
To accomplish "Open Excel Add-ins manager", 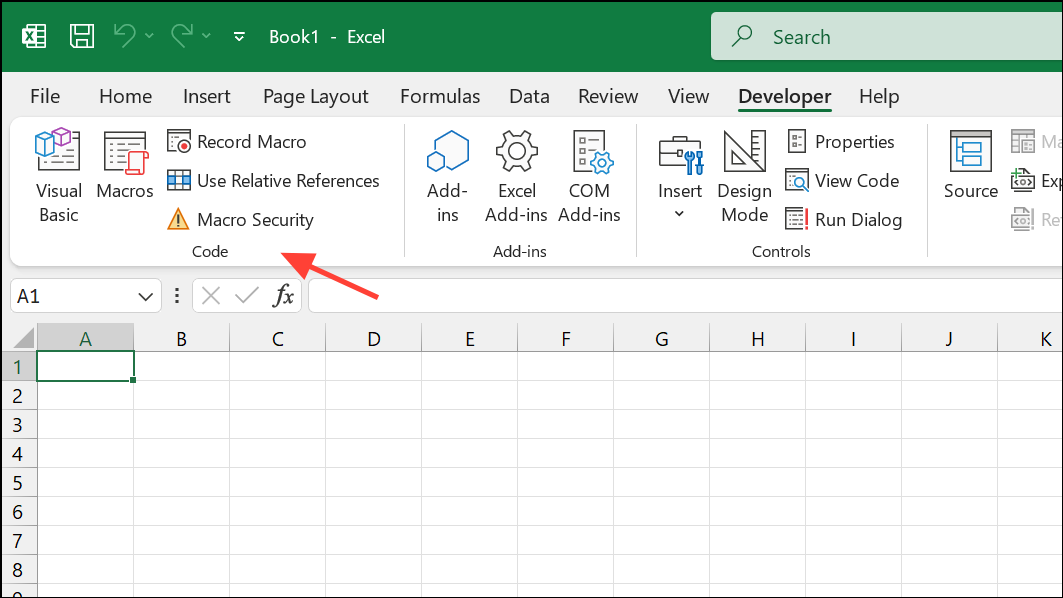I will (516, 176).
